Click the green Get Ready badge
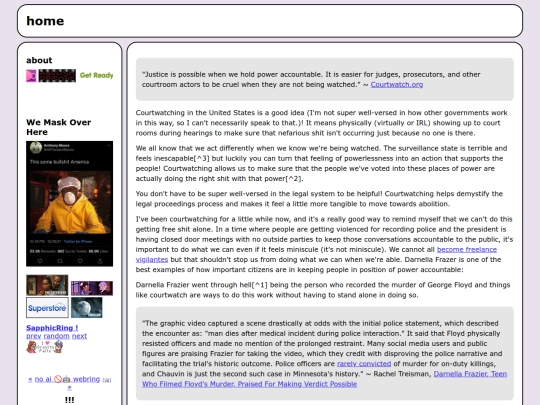 coord(96,75)
